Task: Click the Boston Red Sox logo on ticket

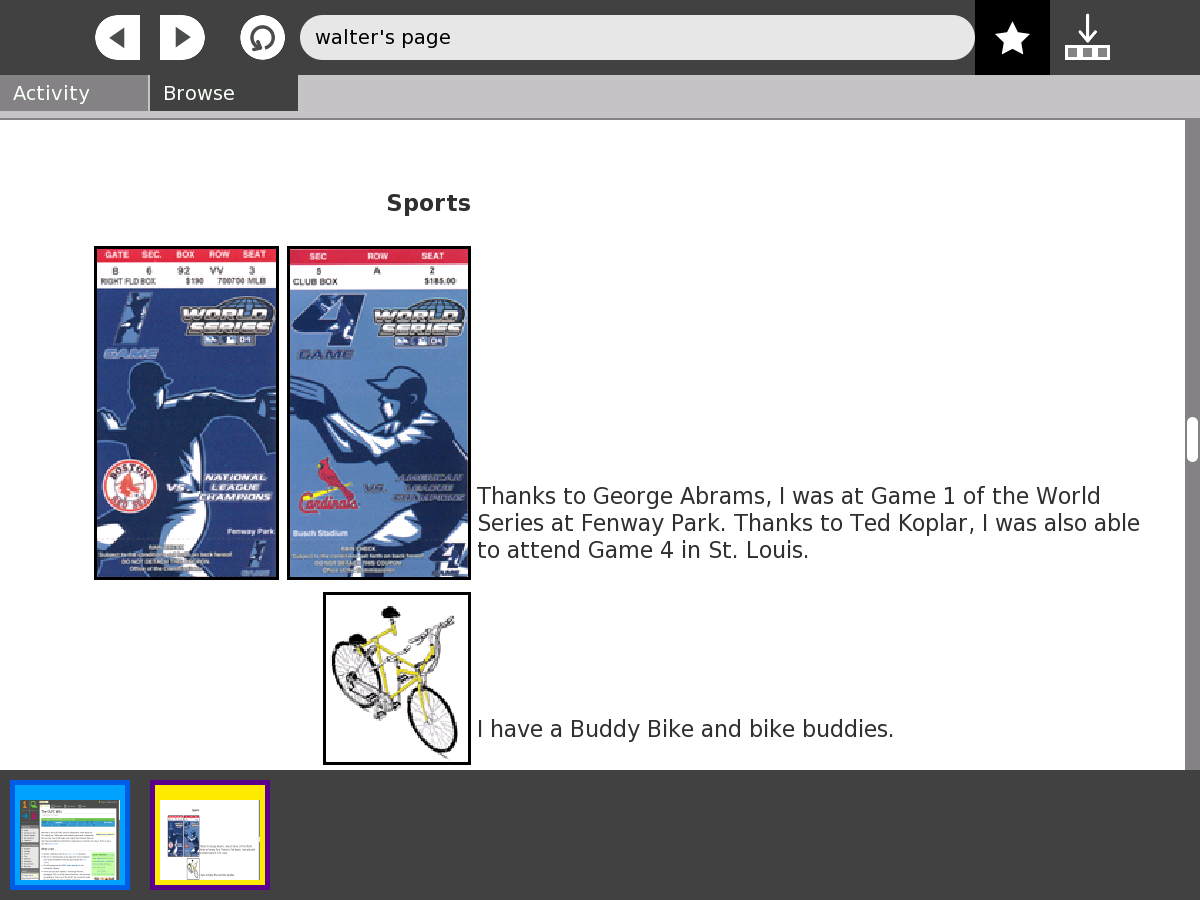Action: pyautogui.click(x=131, y=487)
